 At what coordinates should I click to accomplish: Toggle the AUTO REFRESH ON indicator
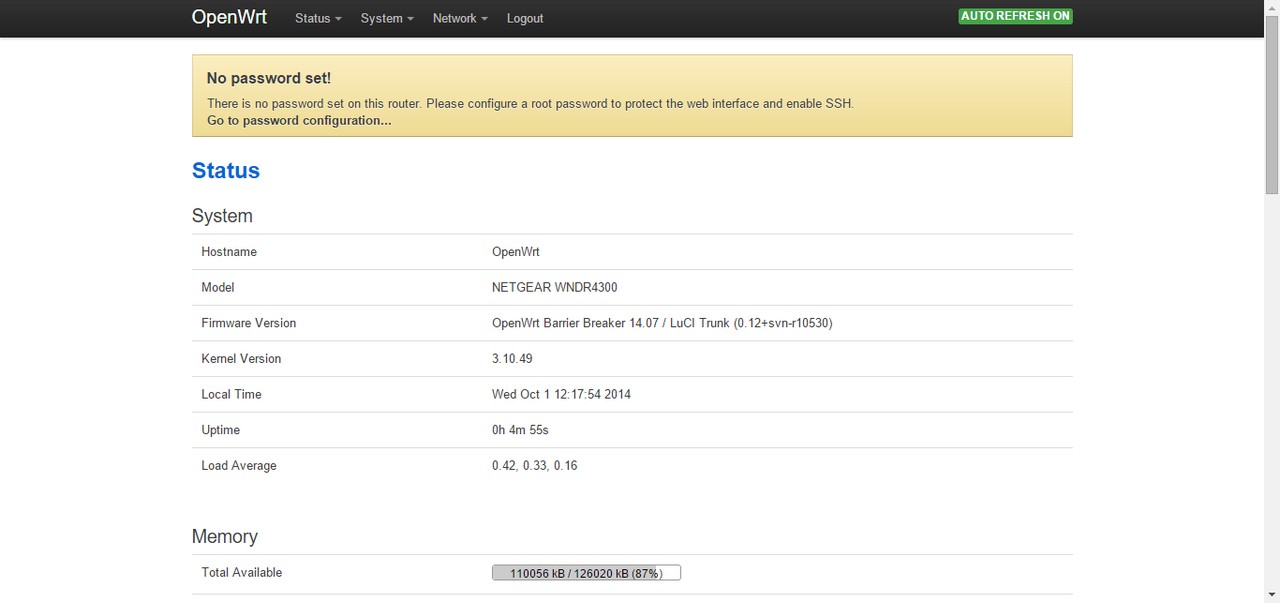[x=1015, y=16]
